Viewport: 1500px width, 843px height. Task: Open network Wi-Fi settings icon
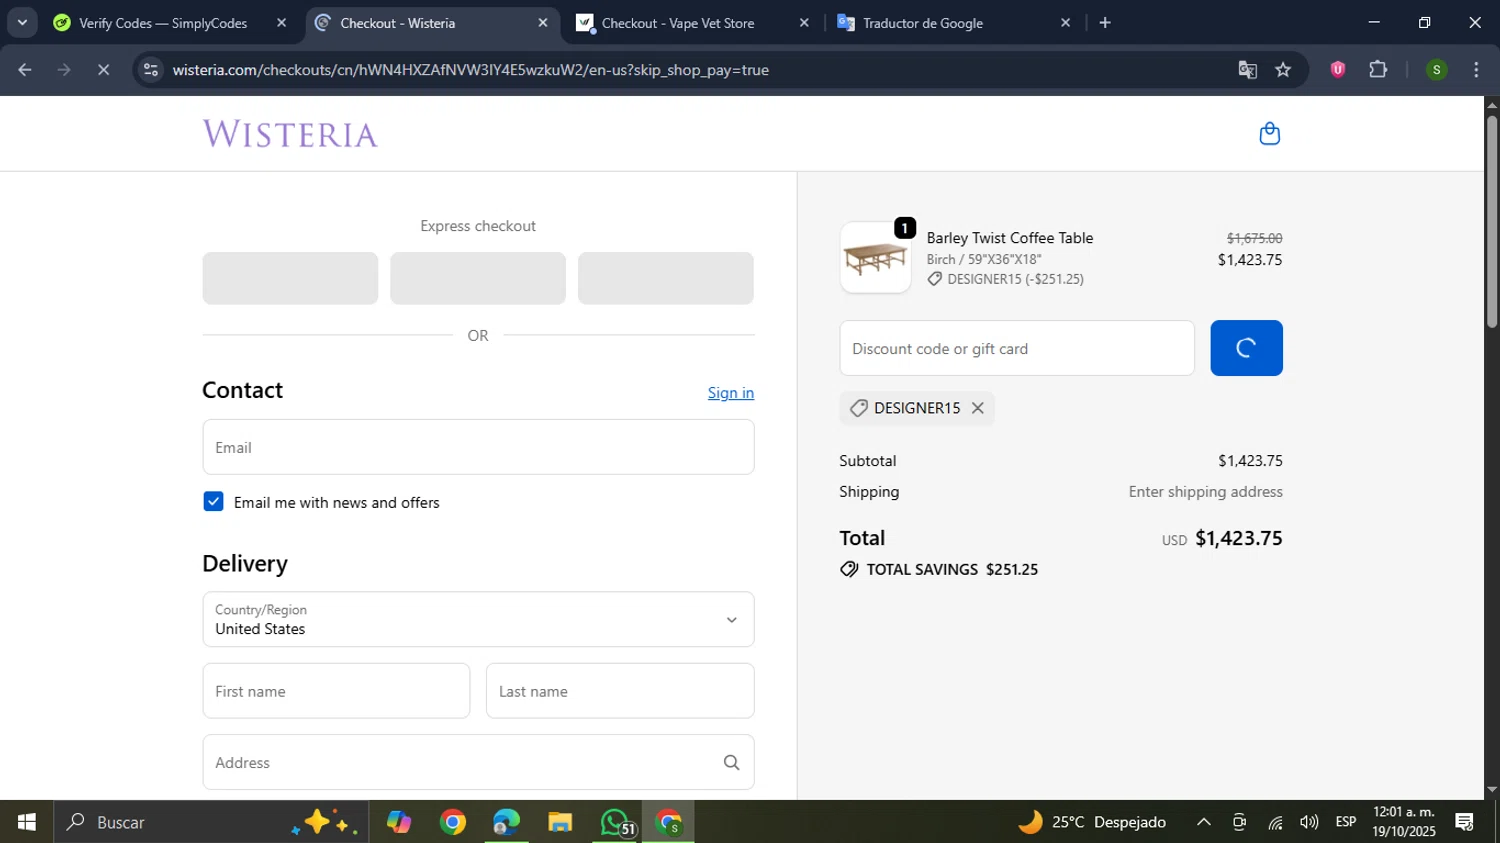coord(1275,822)
